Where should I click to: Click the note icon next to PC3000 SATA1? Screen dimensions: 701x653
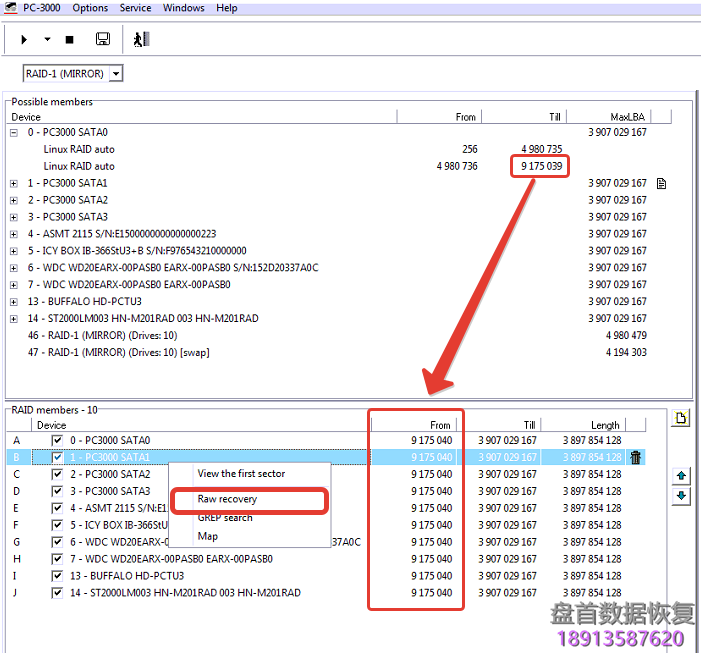(x=661, y=183)
